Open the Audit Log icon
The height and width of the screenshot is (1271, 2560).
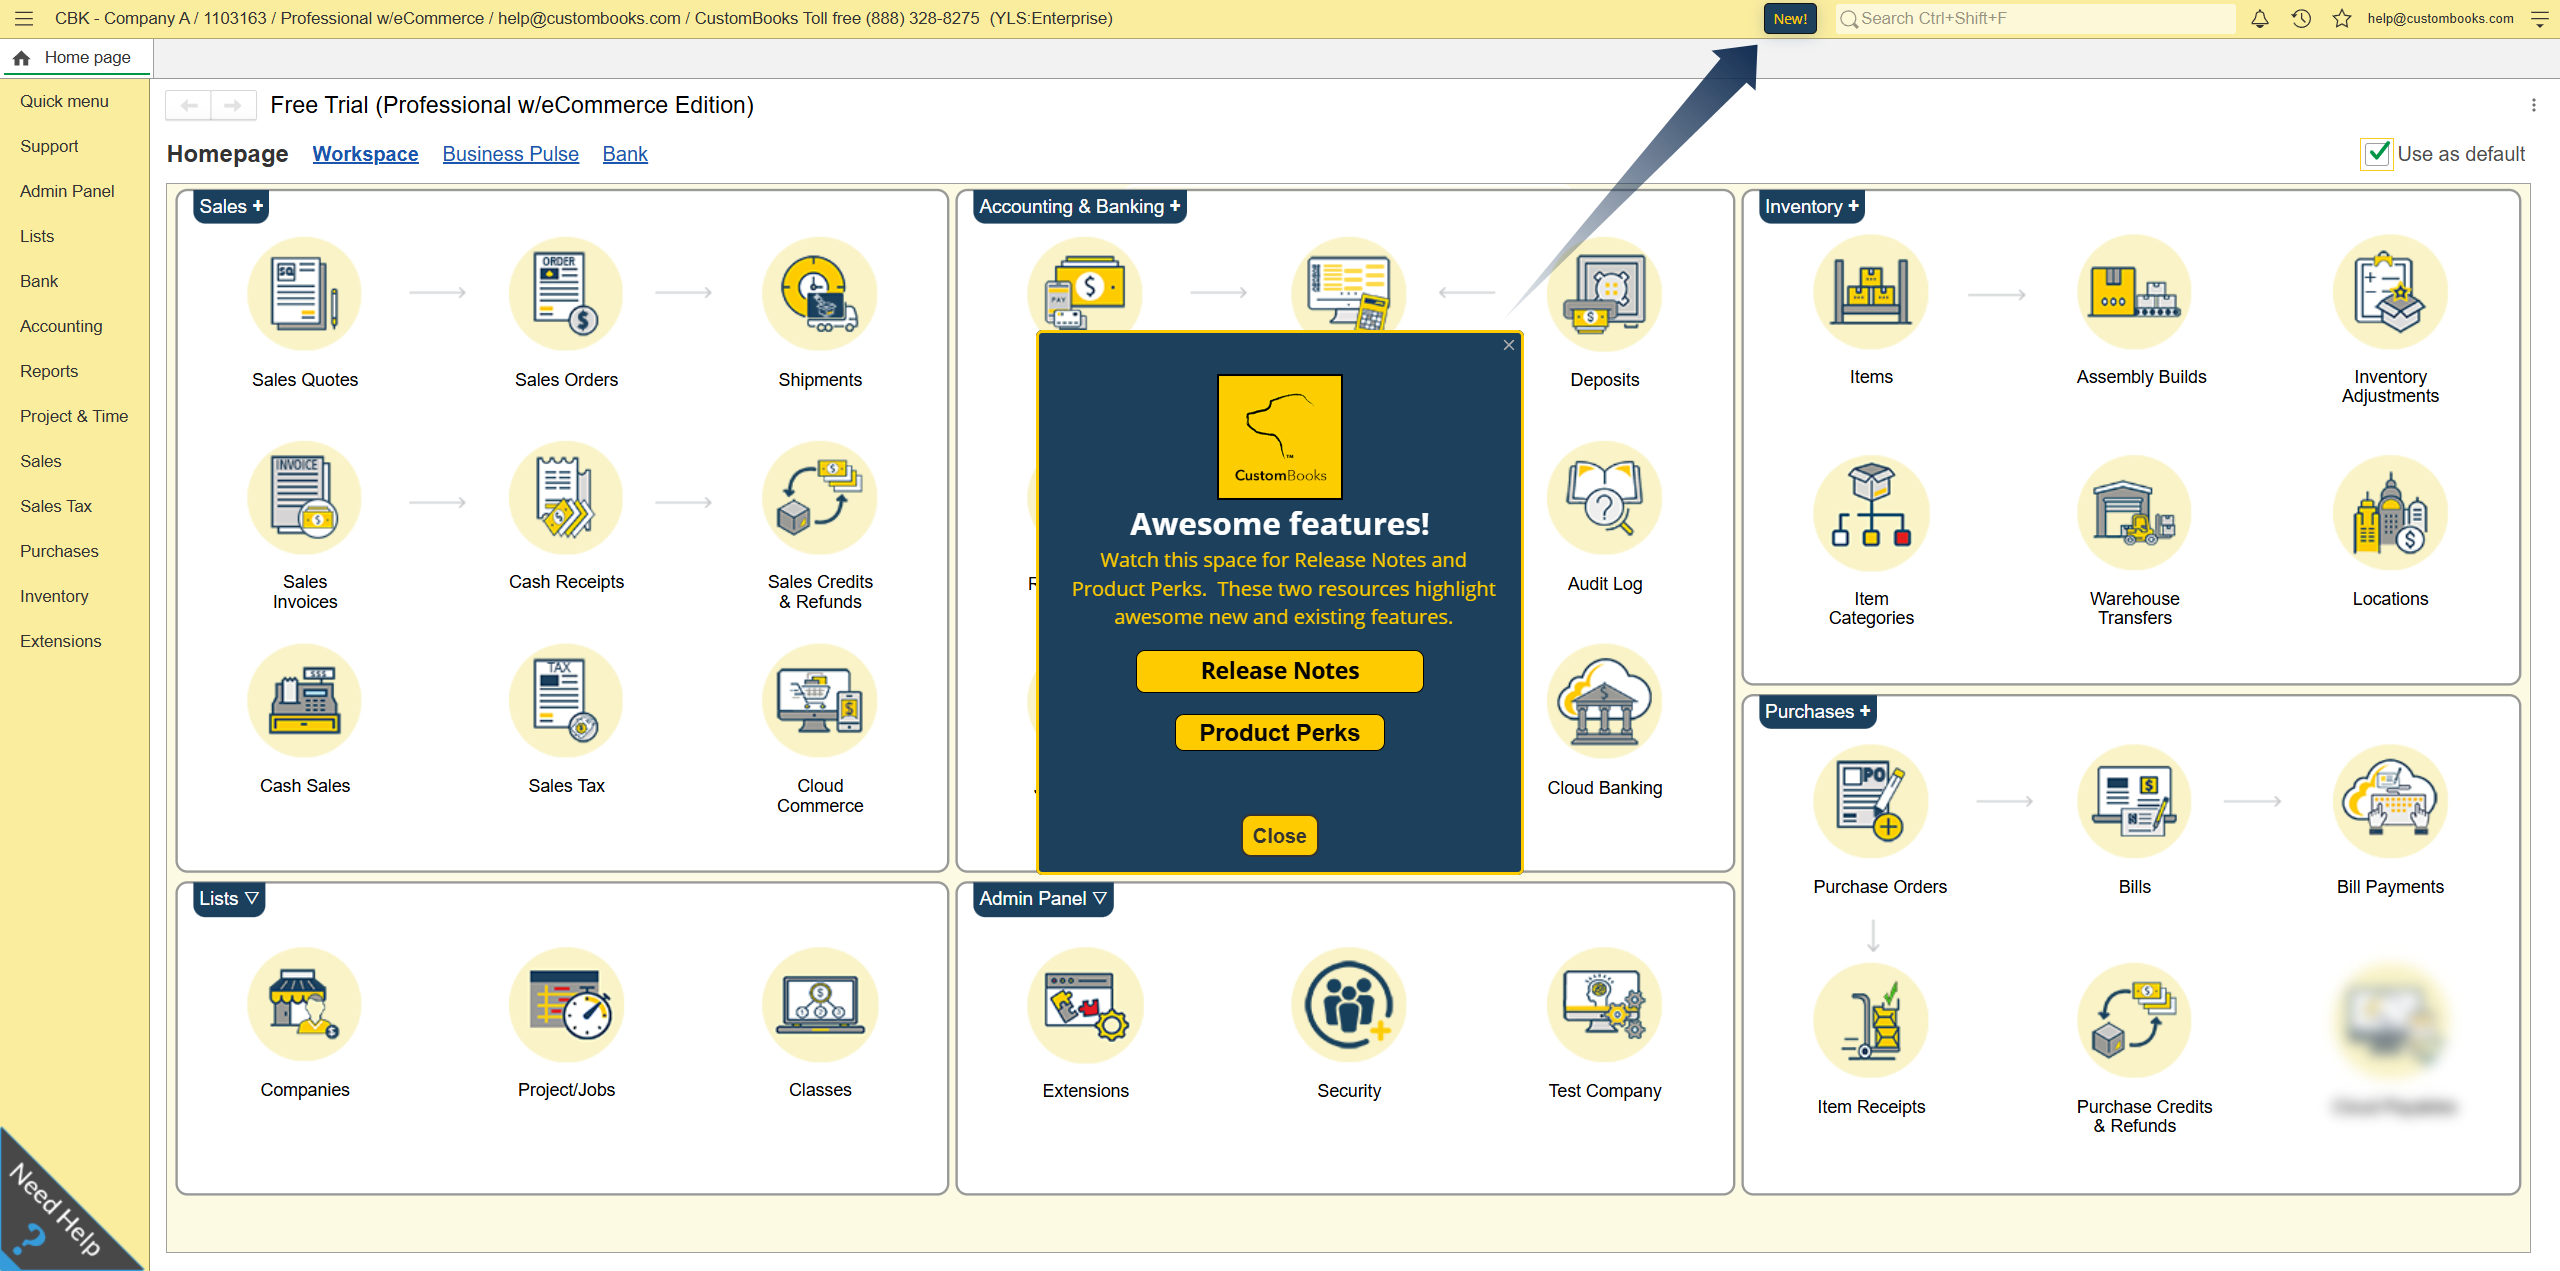pyautogui.click(x=1604, y=499)
